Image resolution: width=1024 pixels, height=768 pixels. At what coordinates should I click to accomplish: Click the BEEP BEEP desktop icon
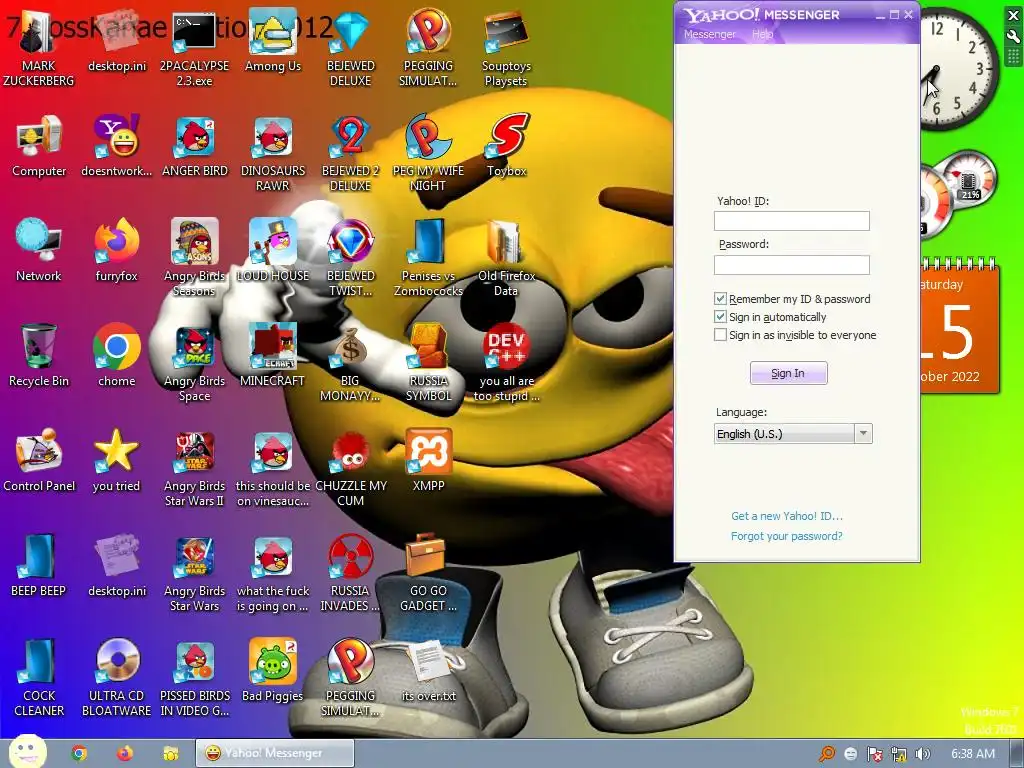39,565
